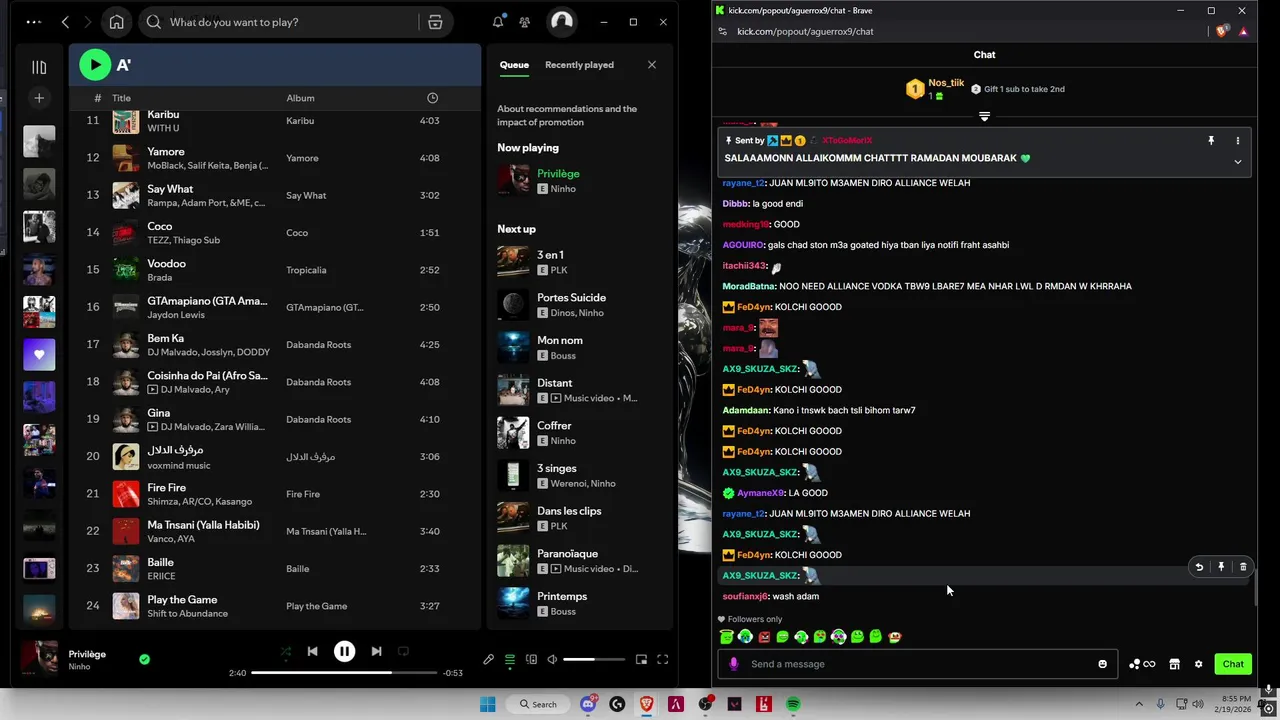Select 3 singes in the queue

click(580, 476)
